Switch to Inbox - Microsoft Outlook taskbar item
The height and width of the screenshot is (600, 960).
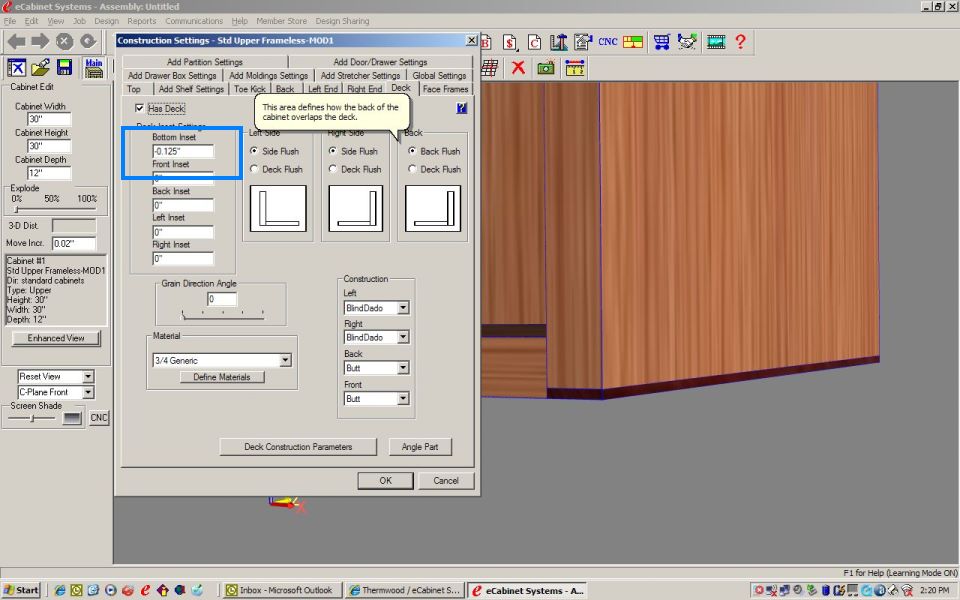(280, 590)
